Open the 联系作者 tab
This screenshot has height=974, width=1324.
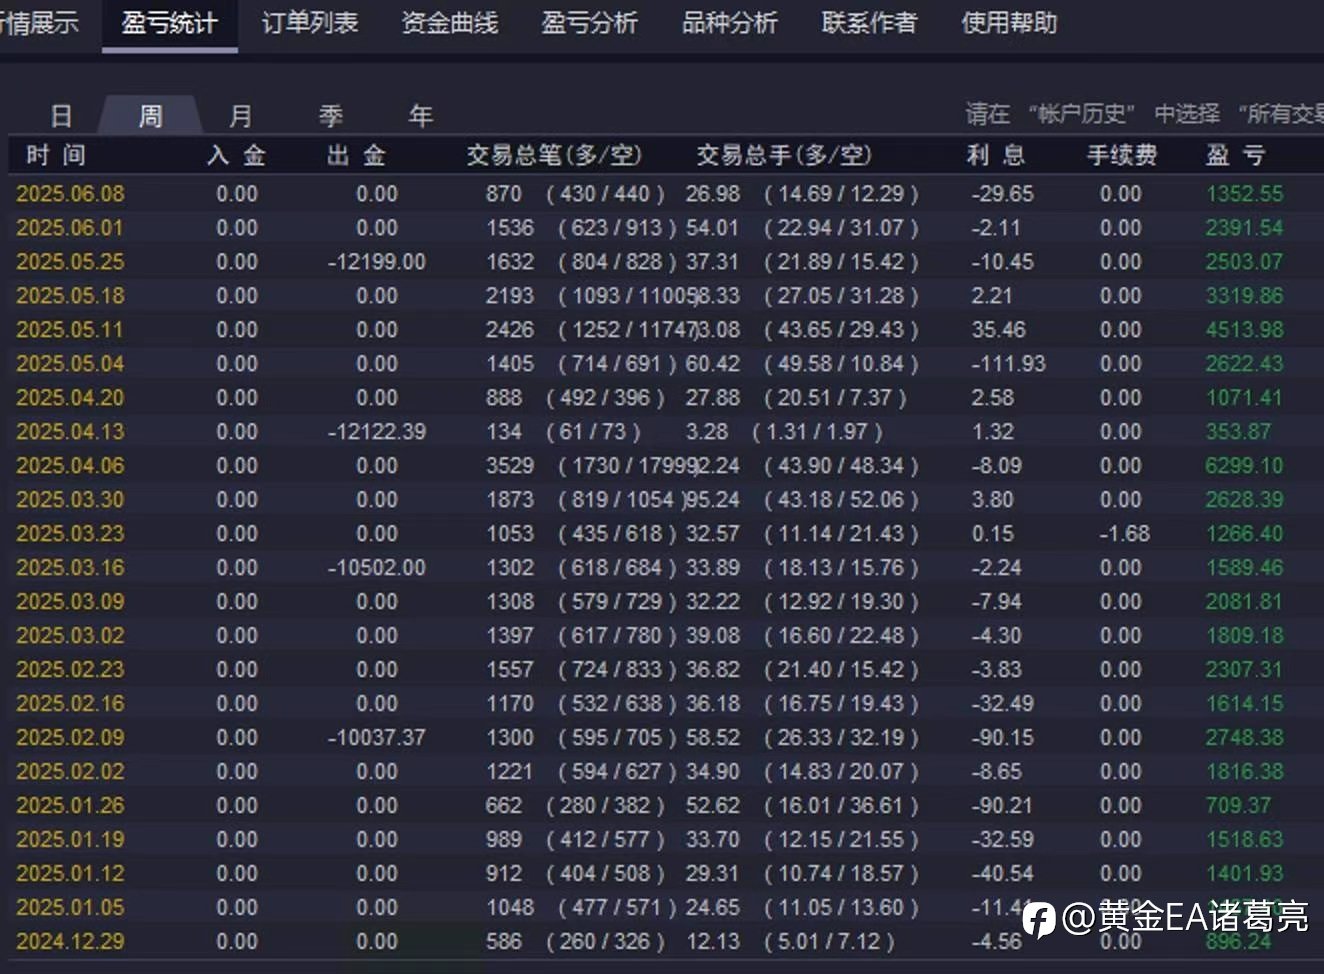coord(870,23)
